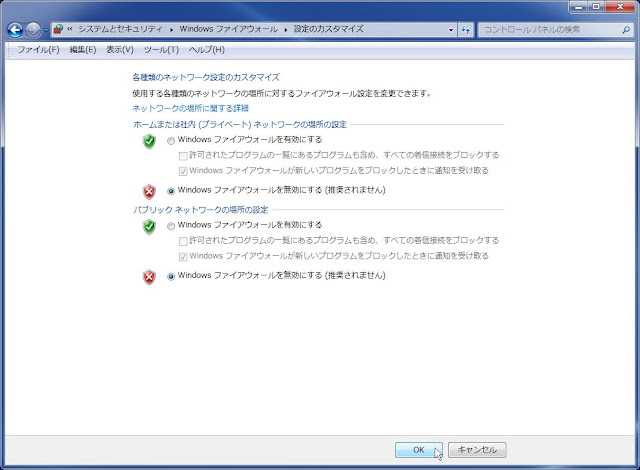The image size is (640, 470).
Task: Click the Control Panel icon in address bar
Action: tap(58, 29)
